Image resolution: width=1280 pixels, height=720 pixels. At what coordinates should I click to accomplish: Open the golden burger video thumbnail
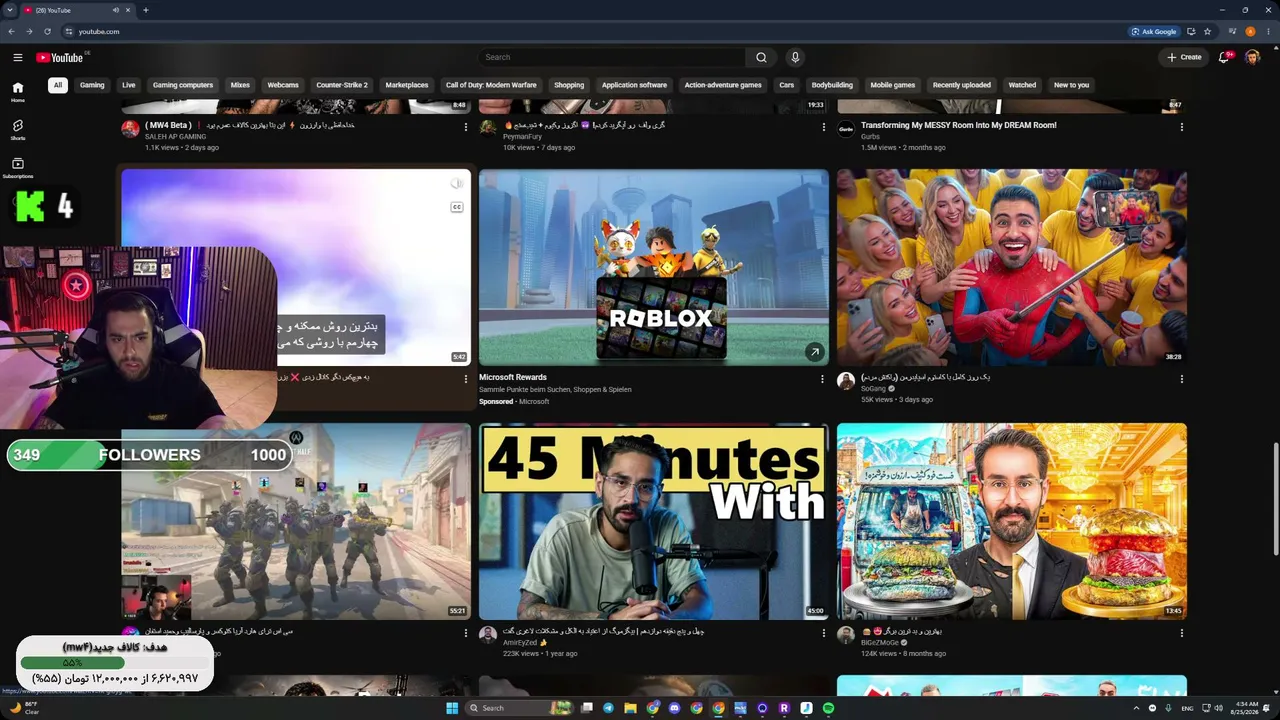[1012, 521]
